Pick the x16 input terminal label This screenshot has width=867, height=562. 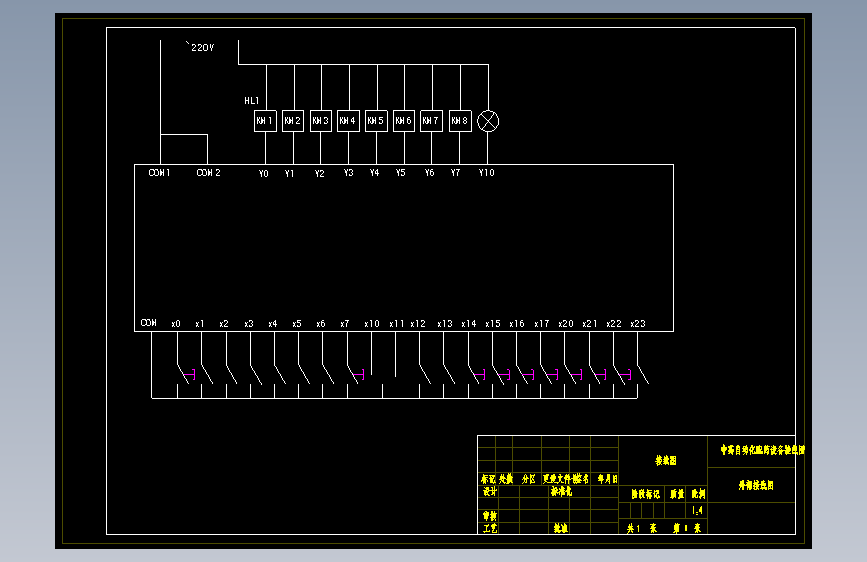517,324
